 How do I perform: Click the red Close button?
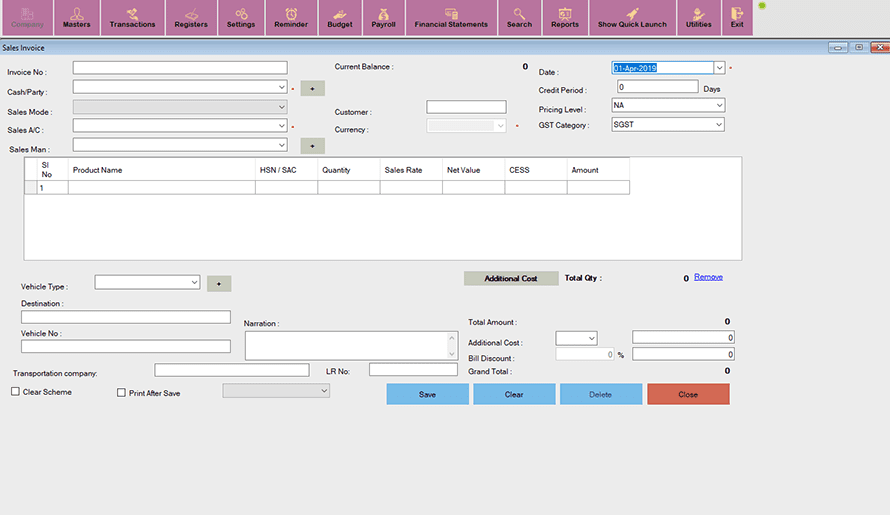(x=688, y=394)
